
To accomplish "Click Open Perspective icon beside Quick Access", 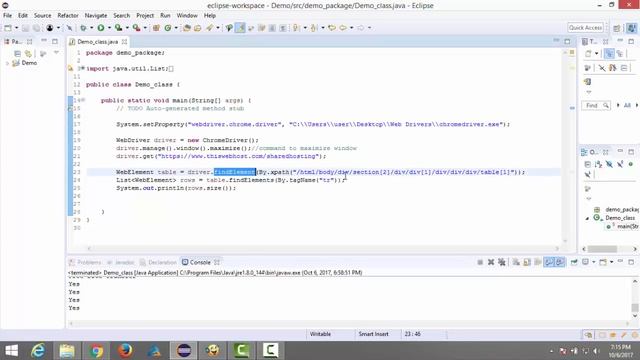I will (x=617, y=28).
